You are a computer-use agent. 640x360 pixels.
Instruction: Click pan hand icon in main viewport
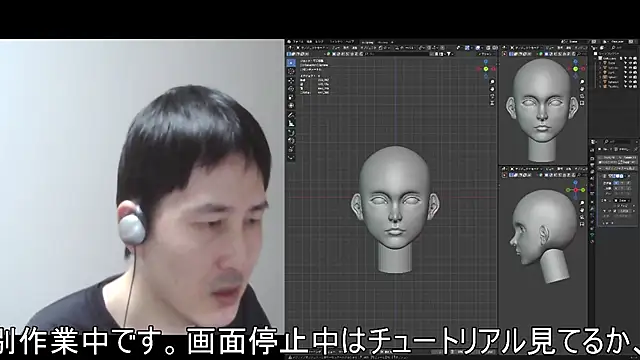pos(493,89)
